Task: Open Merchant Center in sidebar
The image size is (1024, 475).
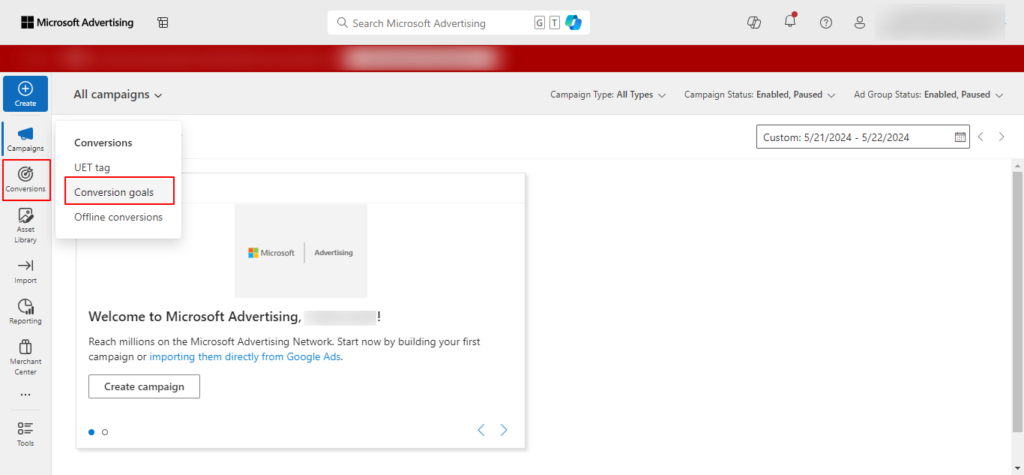Action: click(x=25, y=357)
